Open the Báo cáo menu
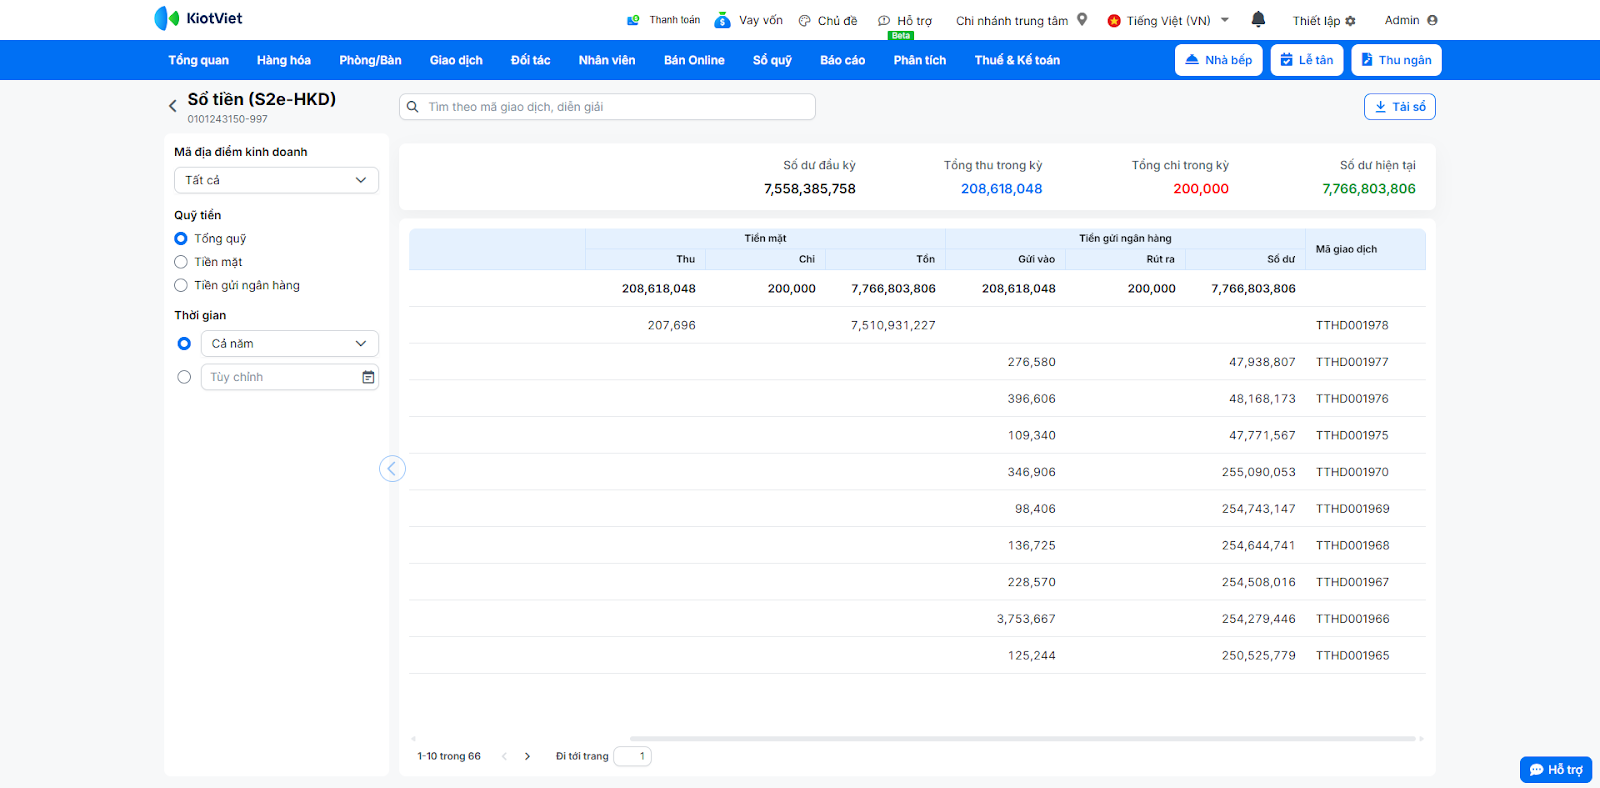 coord(842,60)
